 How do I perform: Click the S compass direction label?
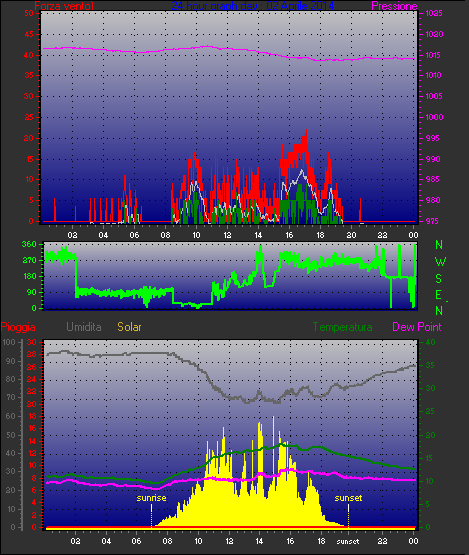click(438, 279)
